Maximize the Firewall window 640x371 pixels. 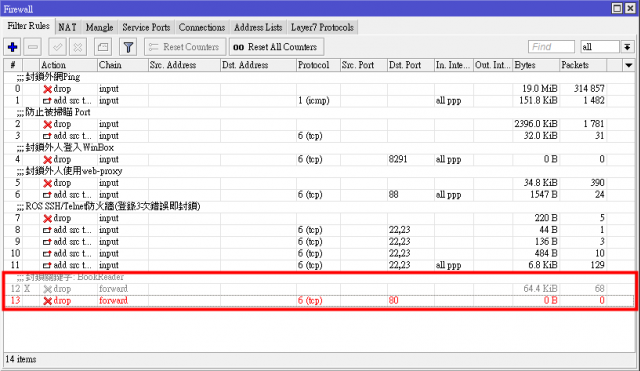617,9
